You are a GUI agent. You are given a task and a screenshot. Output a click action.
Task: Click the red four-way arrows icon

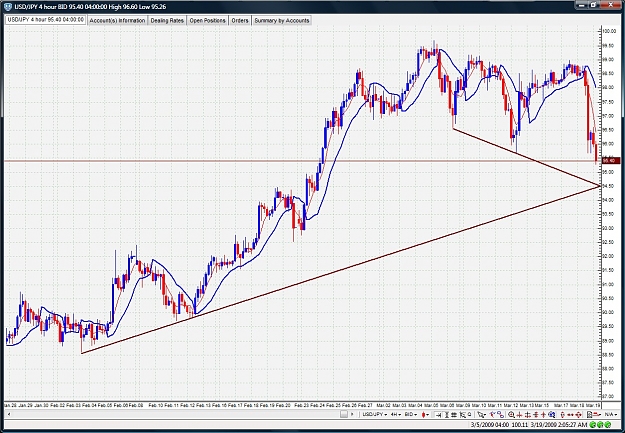coord(578,415)
